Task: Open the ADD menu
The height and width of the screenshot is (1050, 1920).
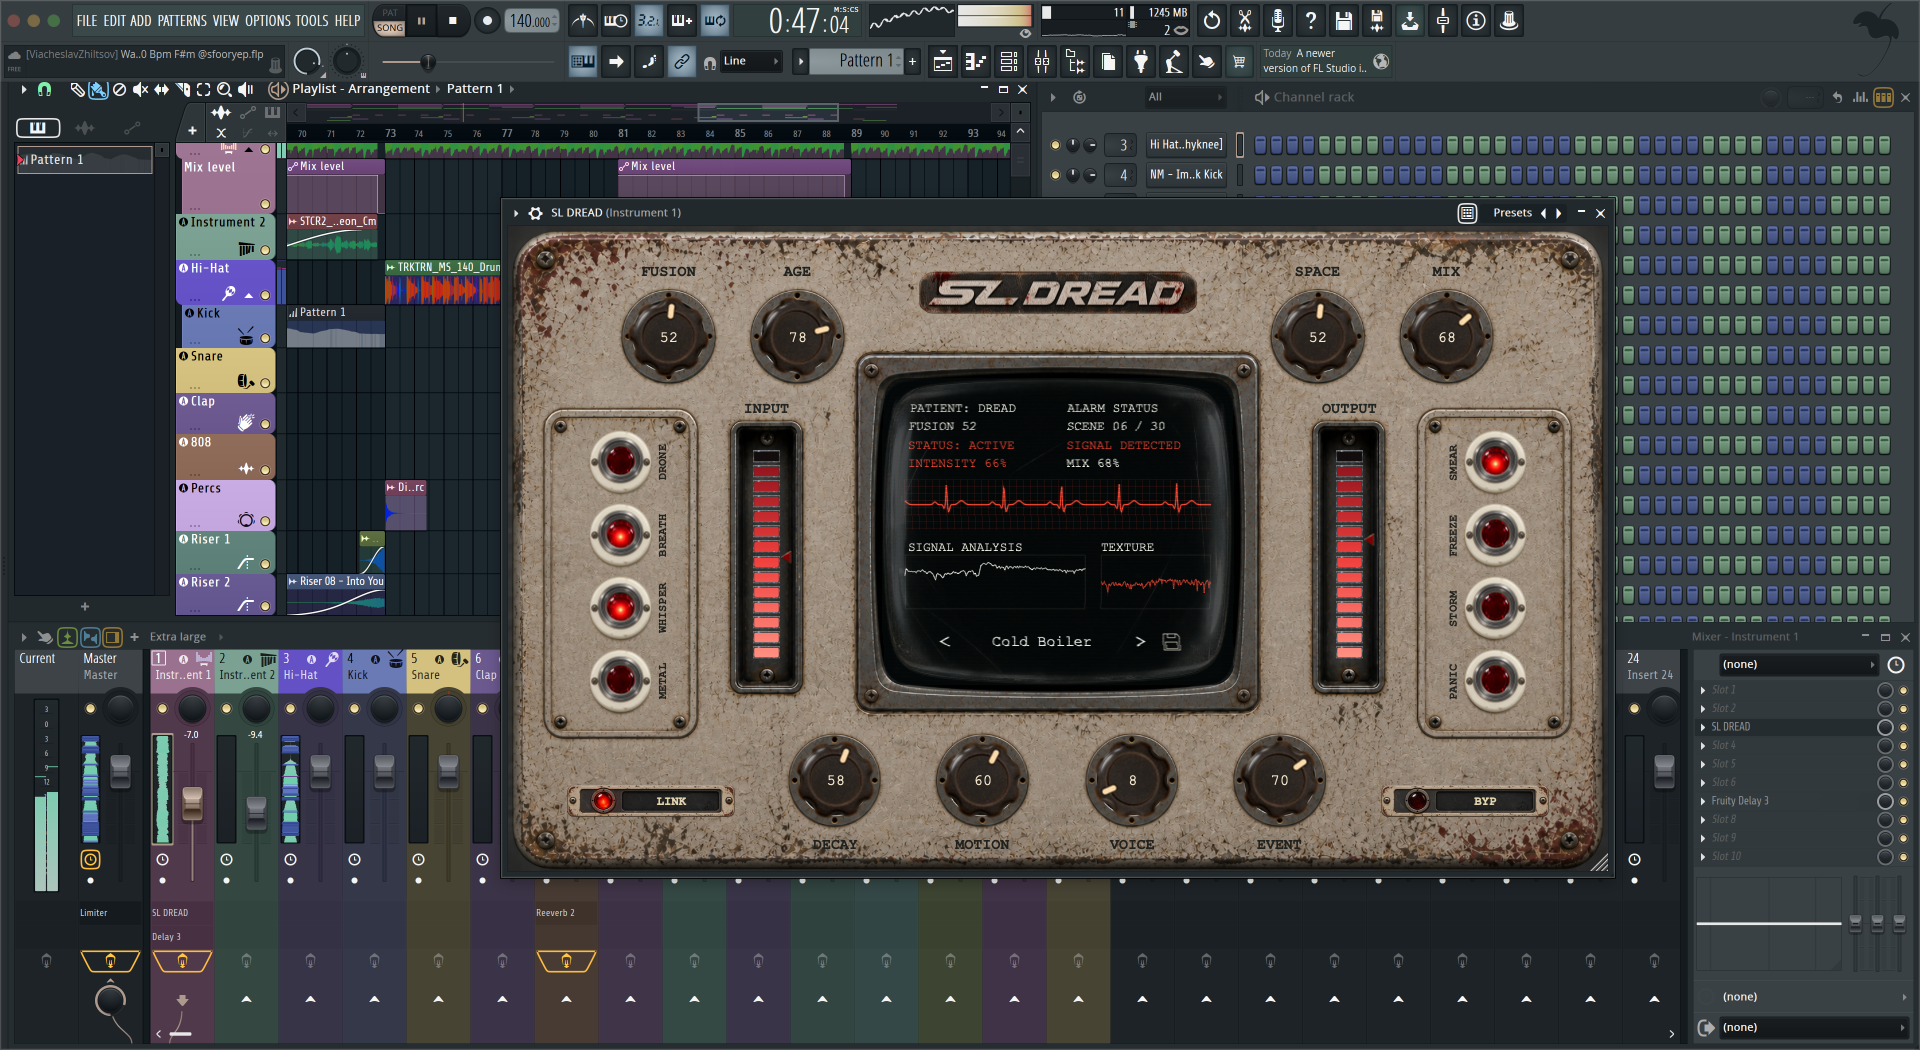Action: (x=141, y=20)
